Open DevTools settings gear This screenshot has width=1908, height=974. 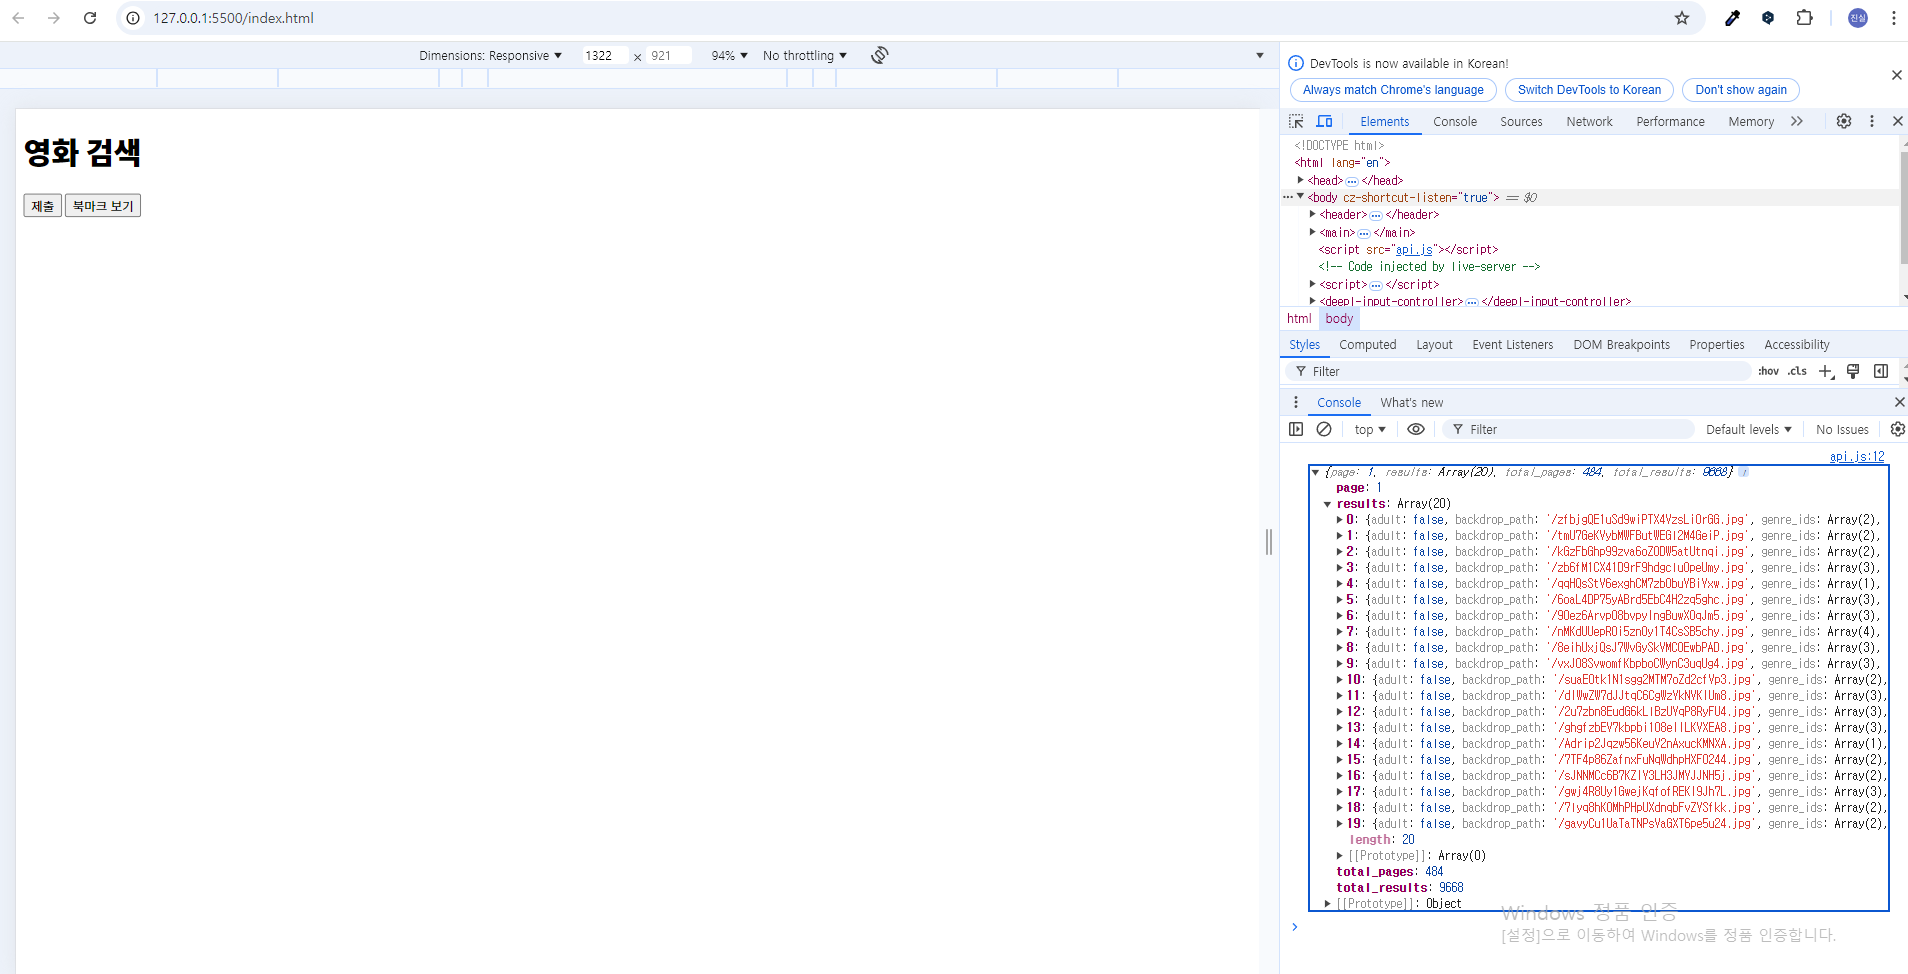(x=1844, y=121)
